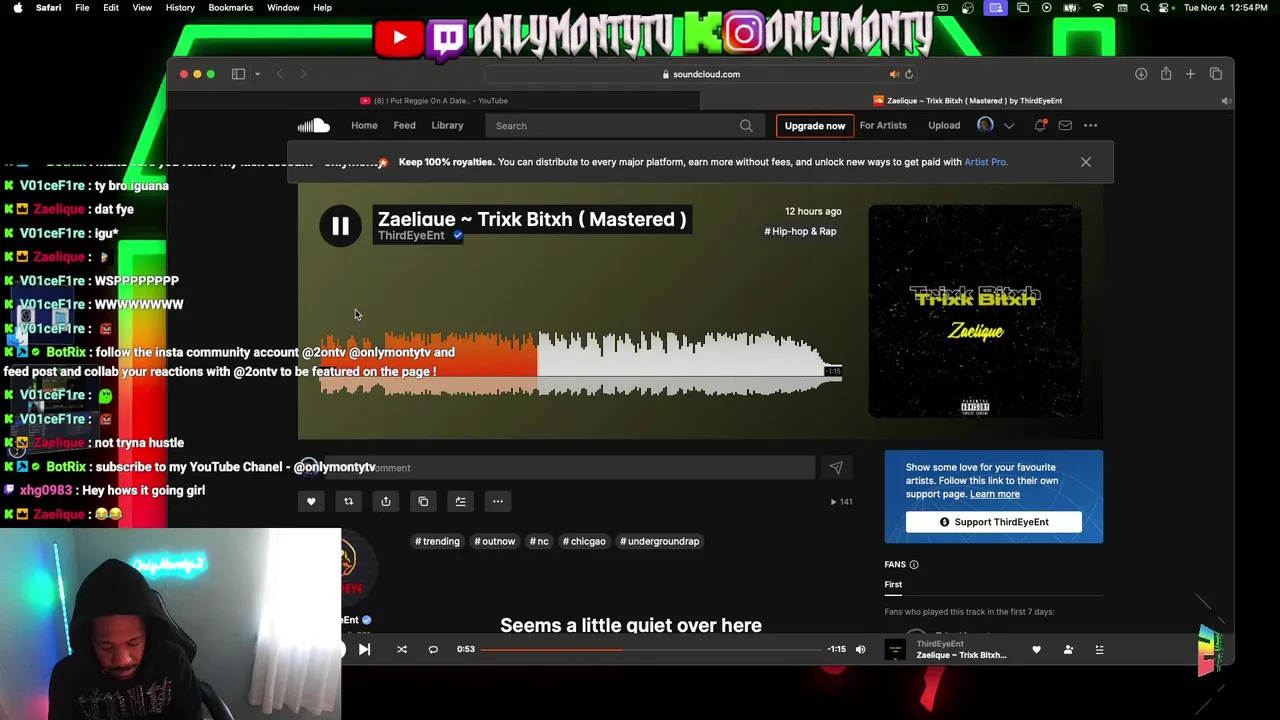The width and height of the screenshot is (1280, 720).
Task: Open a new Safari tab
Action: point(1190,74)
